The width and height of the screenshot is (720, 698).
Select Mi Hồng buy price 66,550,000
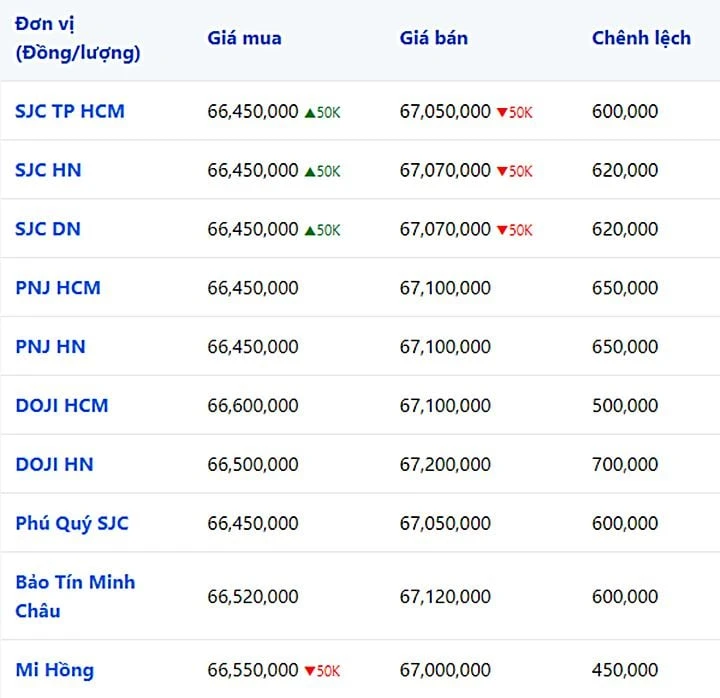[253, 670]
